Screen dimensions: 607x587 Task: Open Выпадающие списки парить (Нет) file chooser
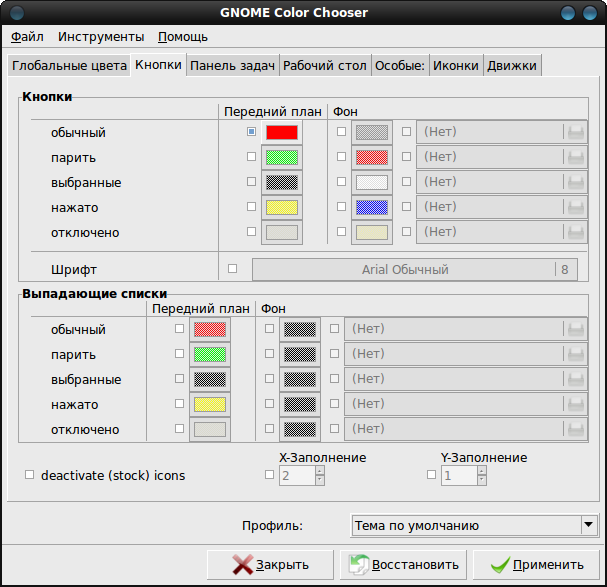[466, 354]
